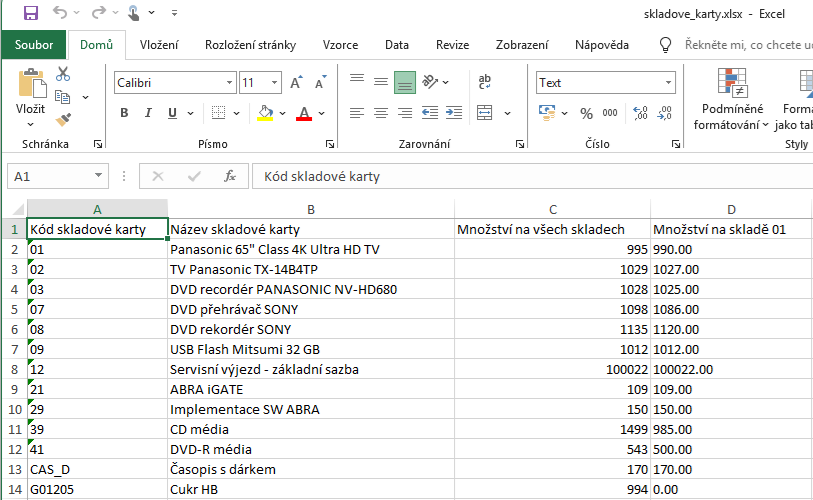Apply thousands separator 000 style
Screen dimensions: 813x500
coord(610,113)
